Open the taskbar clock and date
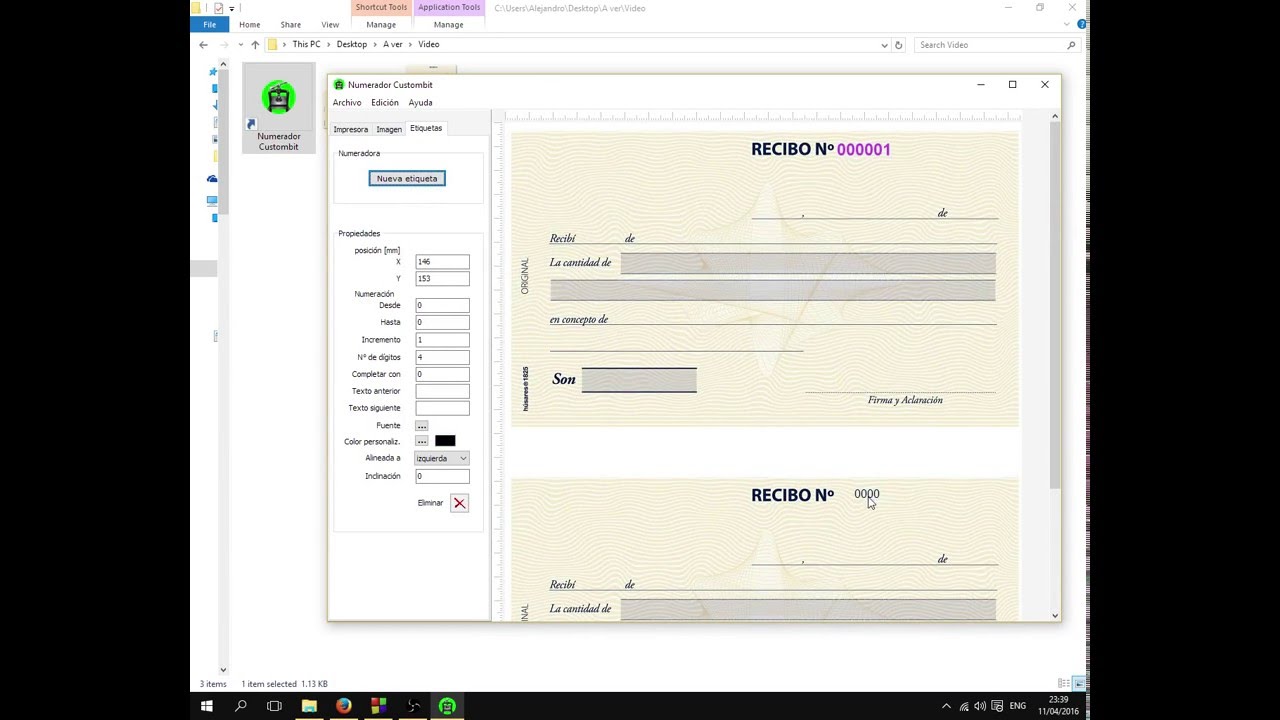The height and width of the screenshot is (720, 1280). pos(1060,706)
